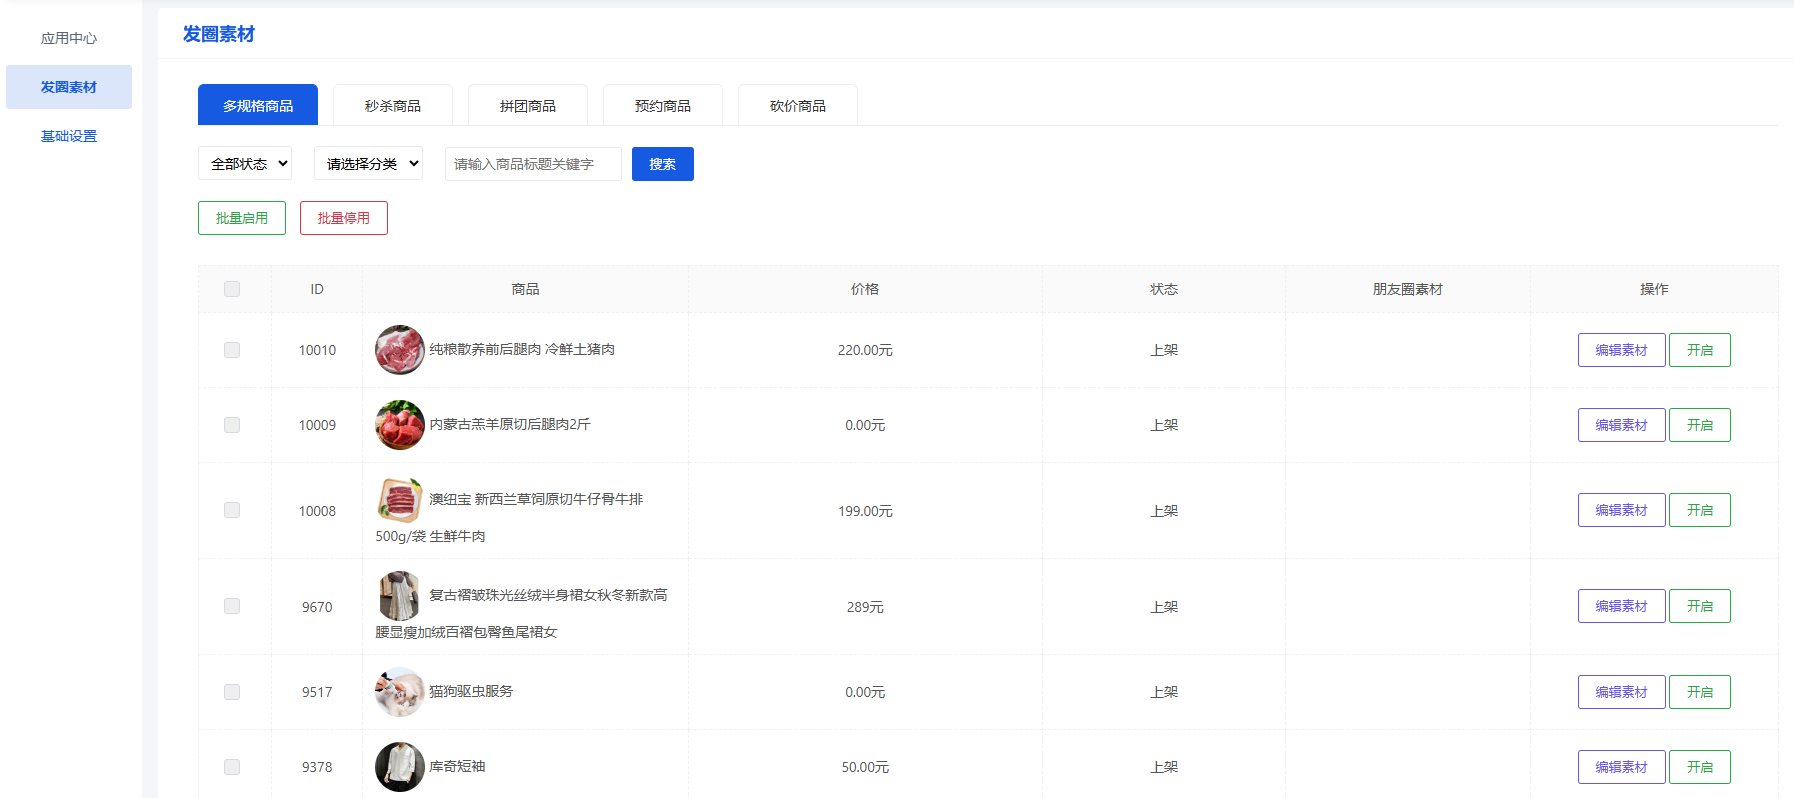Open the beef steak product image
The image size is (1794, 798).
coord(399,500)
